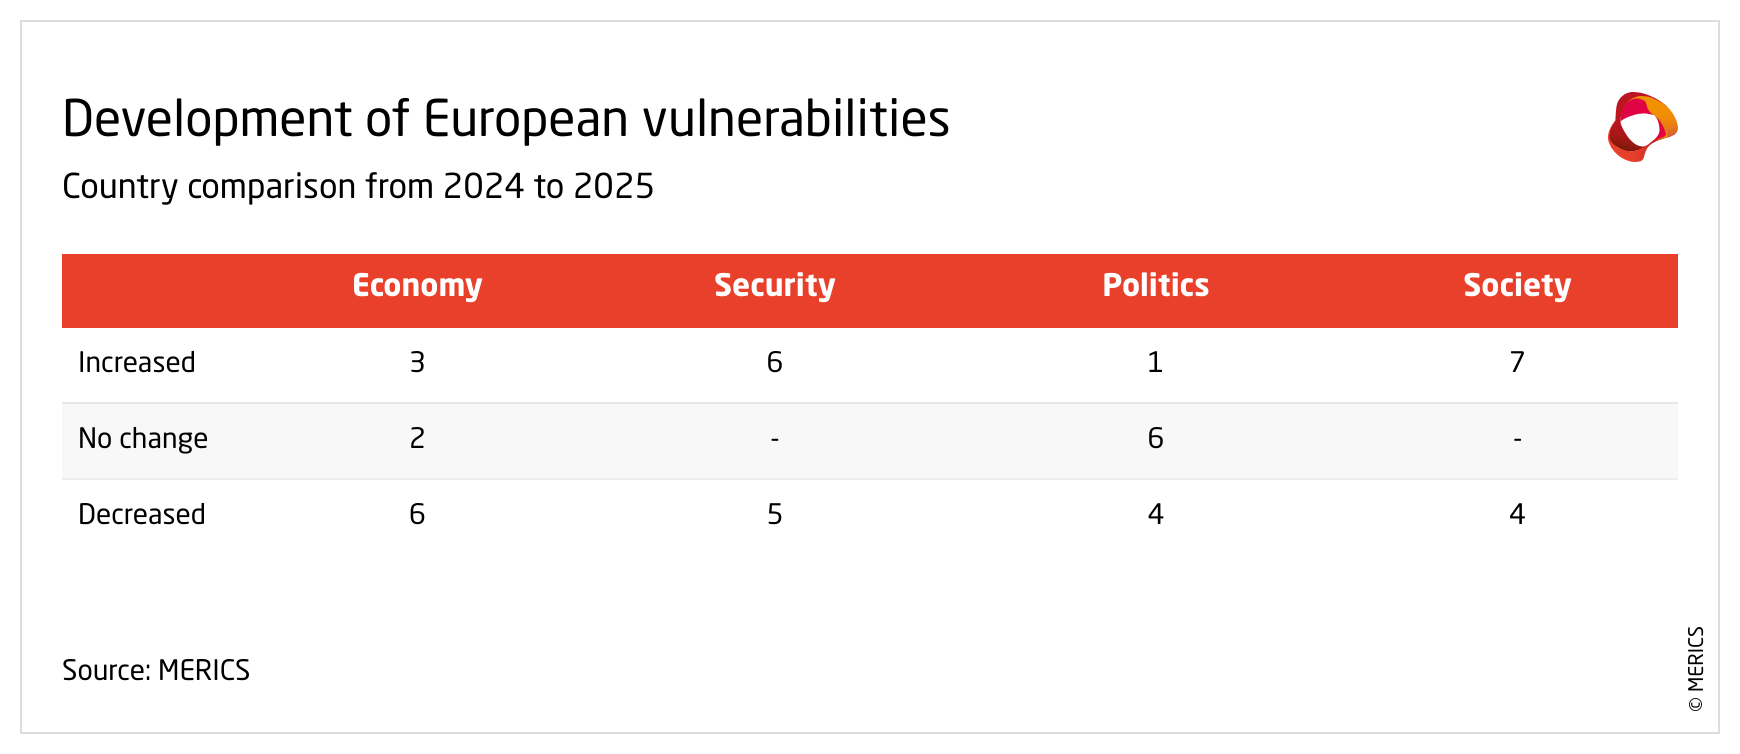Select the Politics No change value 6
The height and width of the screenshot is (754, 1740).
pyautogui.click(x=1155, y=438)
